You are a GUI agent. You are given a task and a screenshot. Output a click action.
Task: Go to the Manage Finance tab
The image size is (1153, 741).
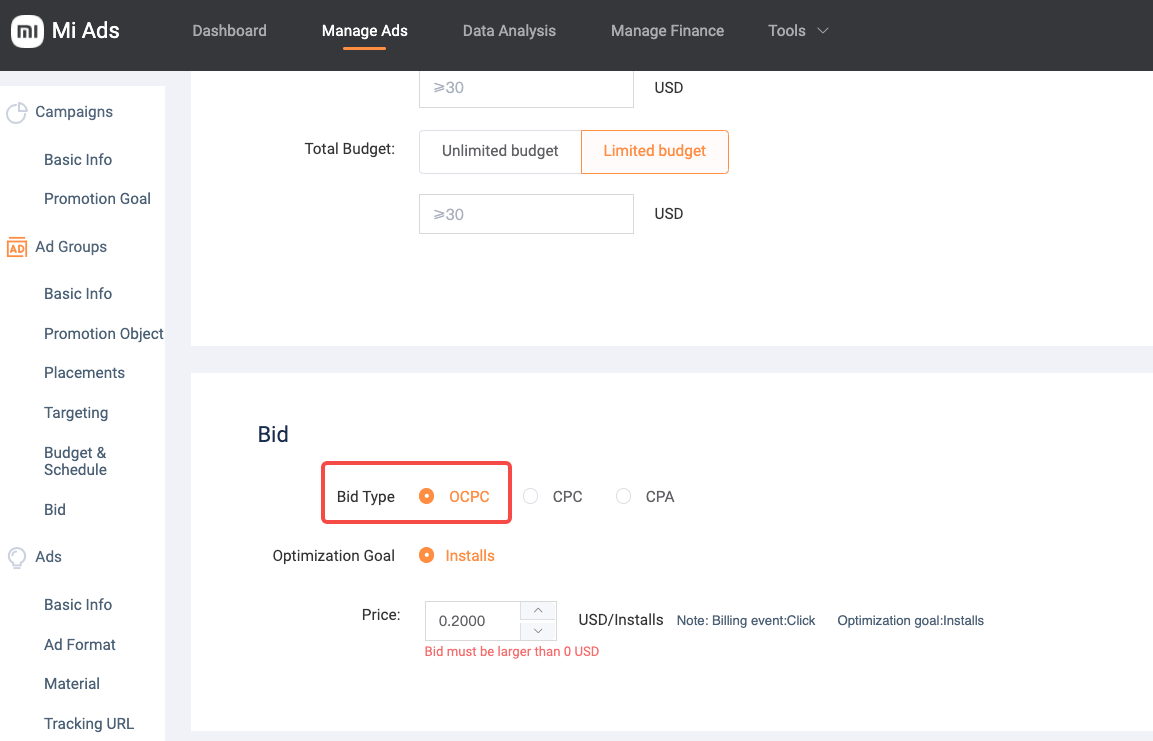pyautogui.click(x=667, y=31)
